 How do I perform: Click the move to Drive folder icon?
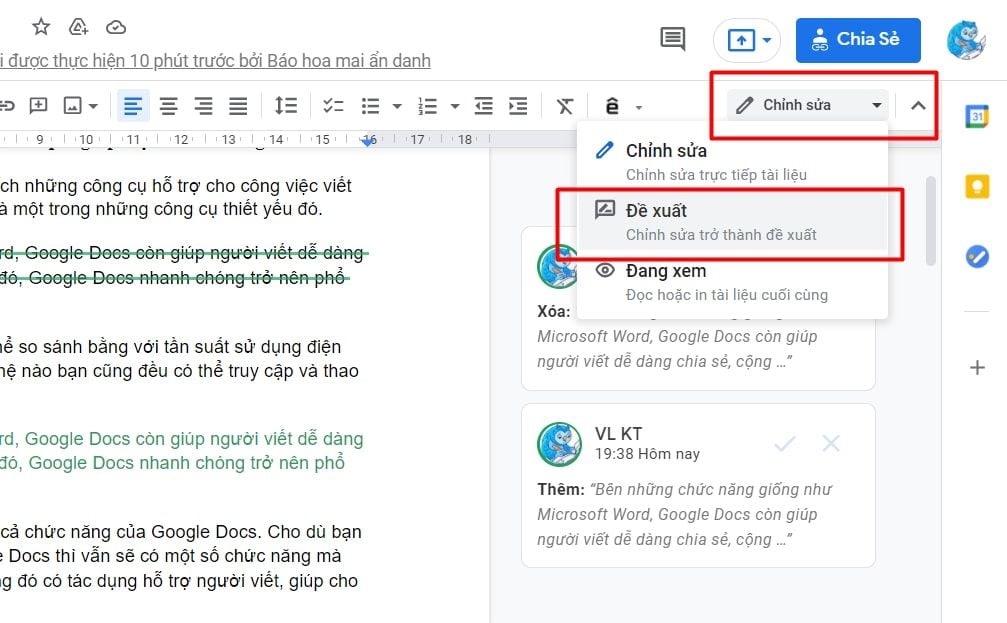[x=78, y=27]
